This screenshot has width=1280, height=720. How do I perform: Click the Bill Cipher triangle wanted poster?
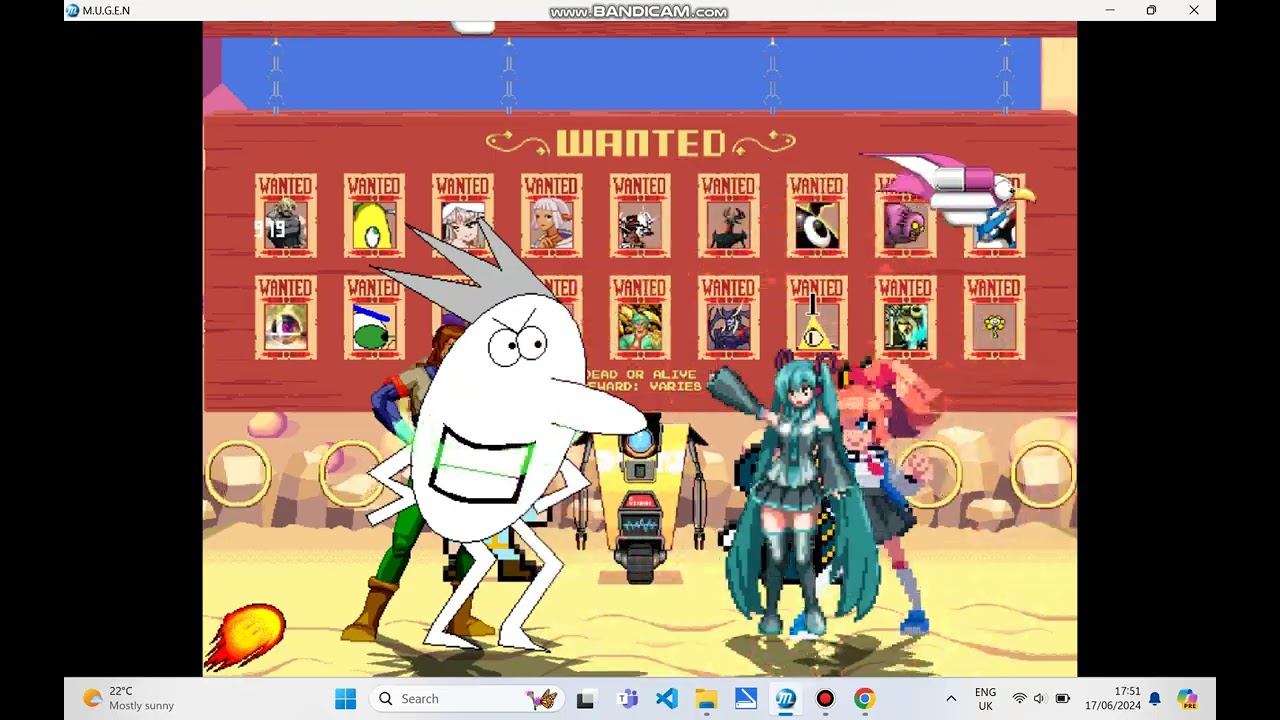tap(817, 317)
